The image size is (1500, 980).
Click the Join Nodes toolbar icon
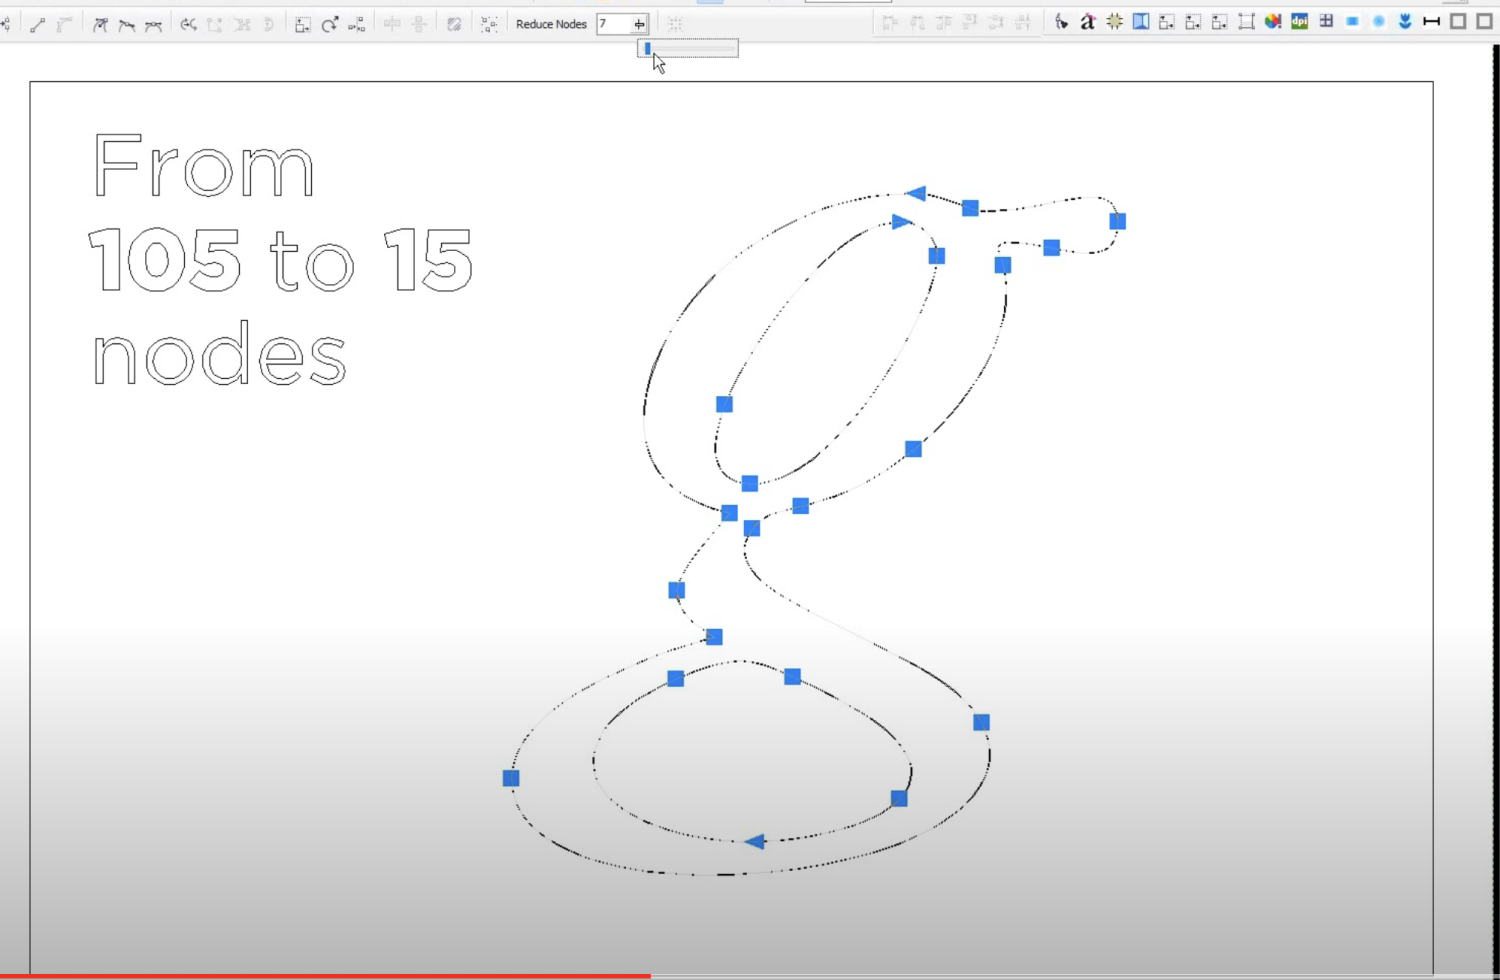click(x=38, y=24)
